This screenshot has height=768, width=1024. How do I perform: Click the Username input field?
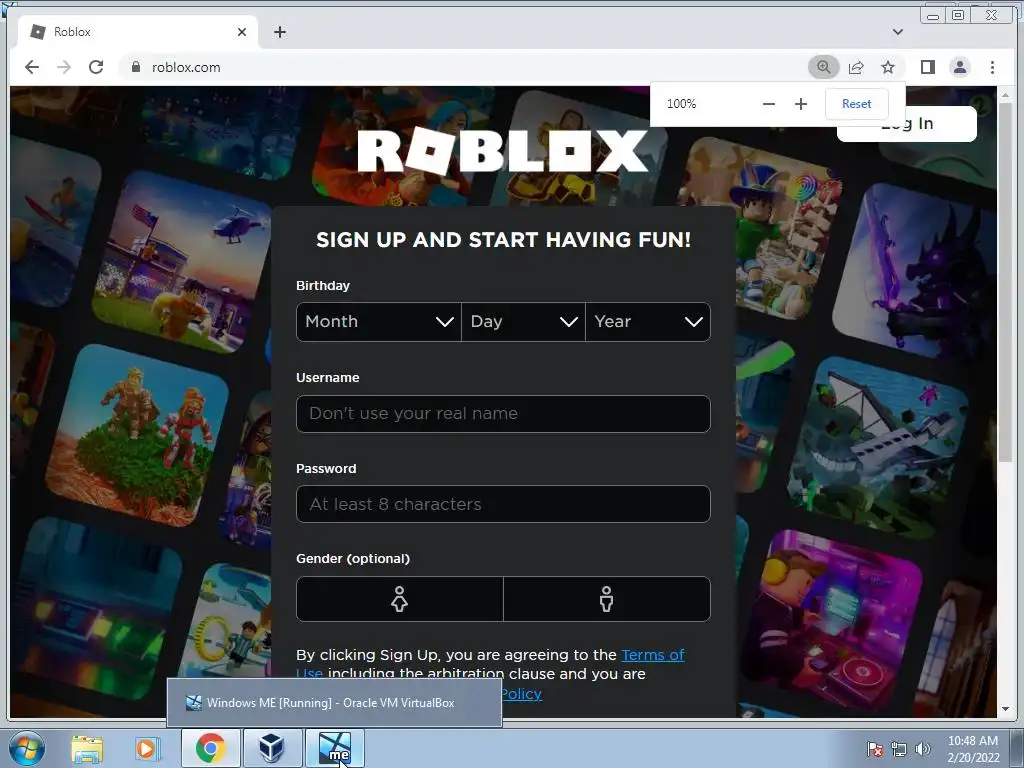(x=503, y=413)
